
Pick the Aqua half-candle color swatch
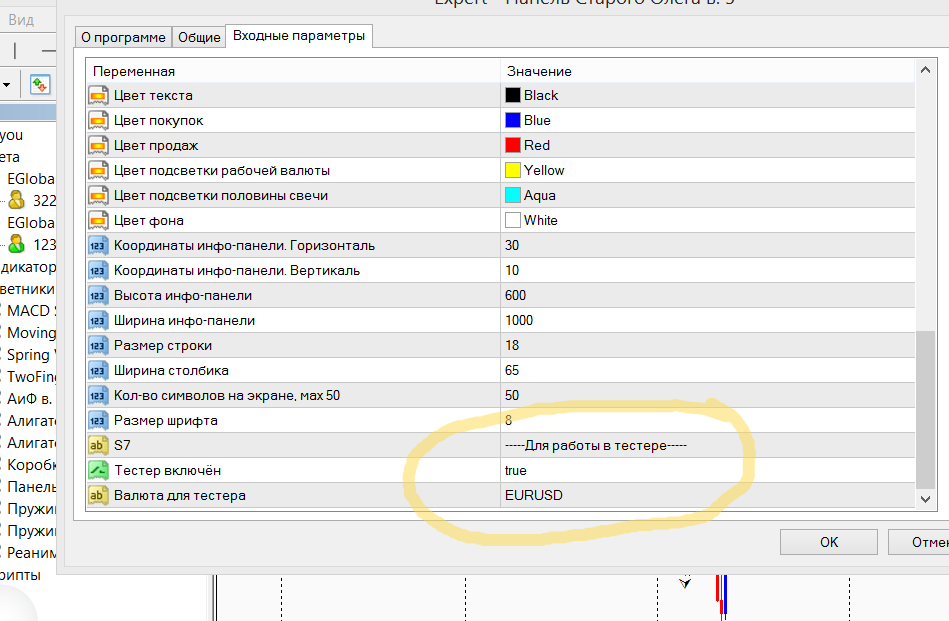[x=513, y=196]
